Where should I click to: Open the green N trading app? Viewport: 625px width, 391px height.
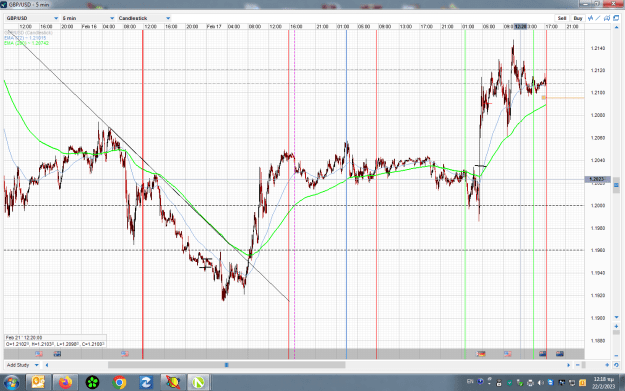pyautogui.click(x=198, y=383)
